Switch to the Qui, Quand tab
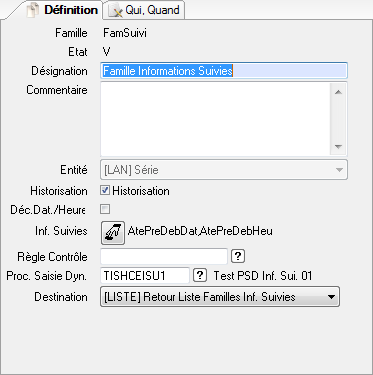This screenshot has width=373, height=375. 143,10
